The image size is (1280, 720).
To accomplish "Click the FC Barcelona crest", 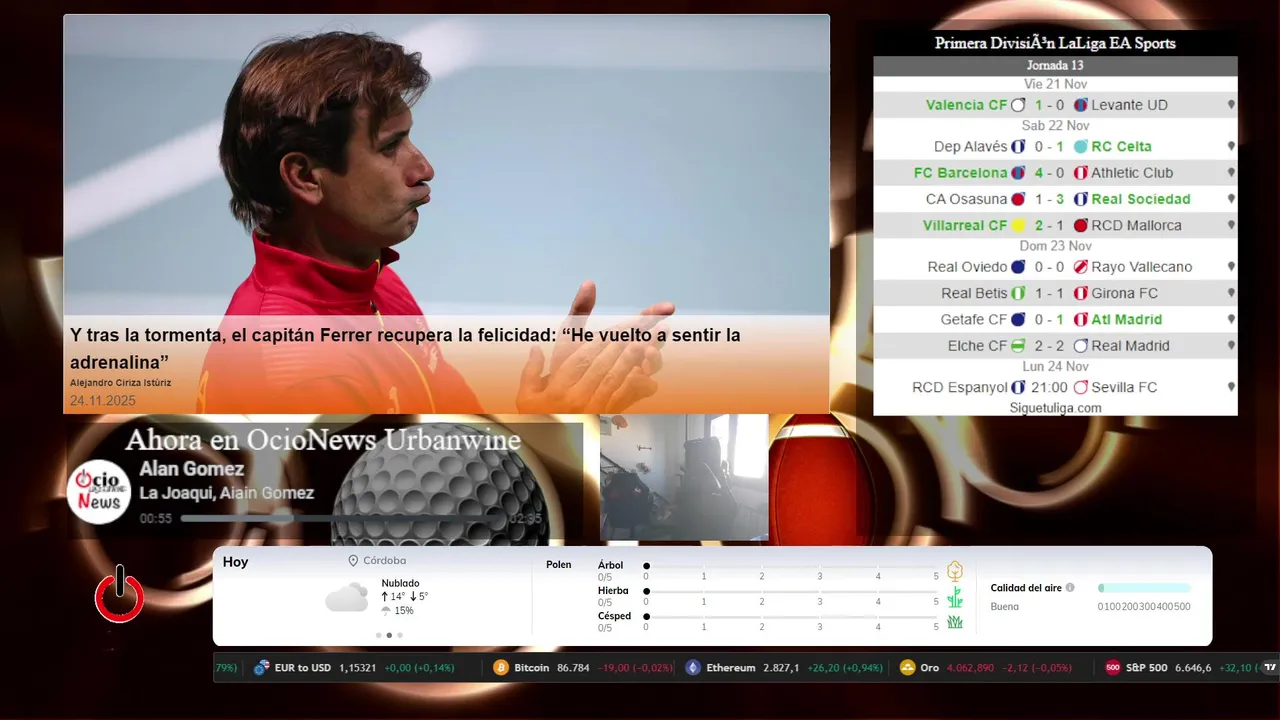I will pyautogui.click(x=1018, y=173).
